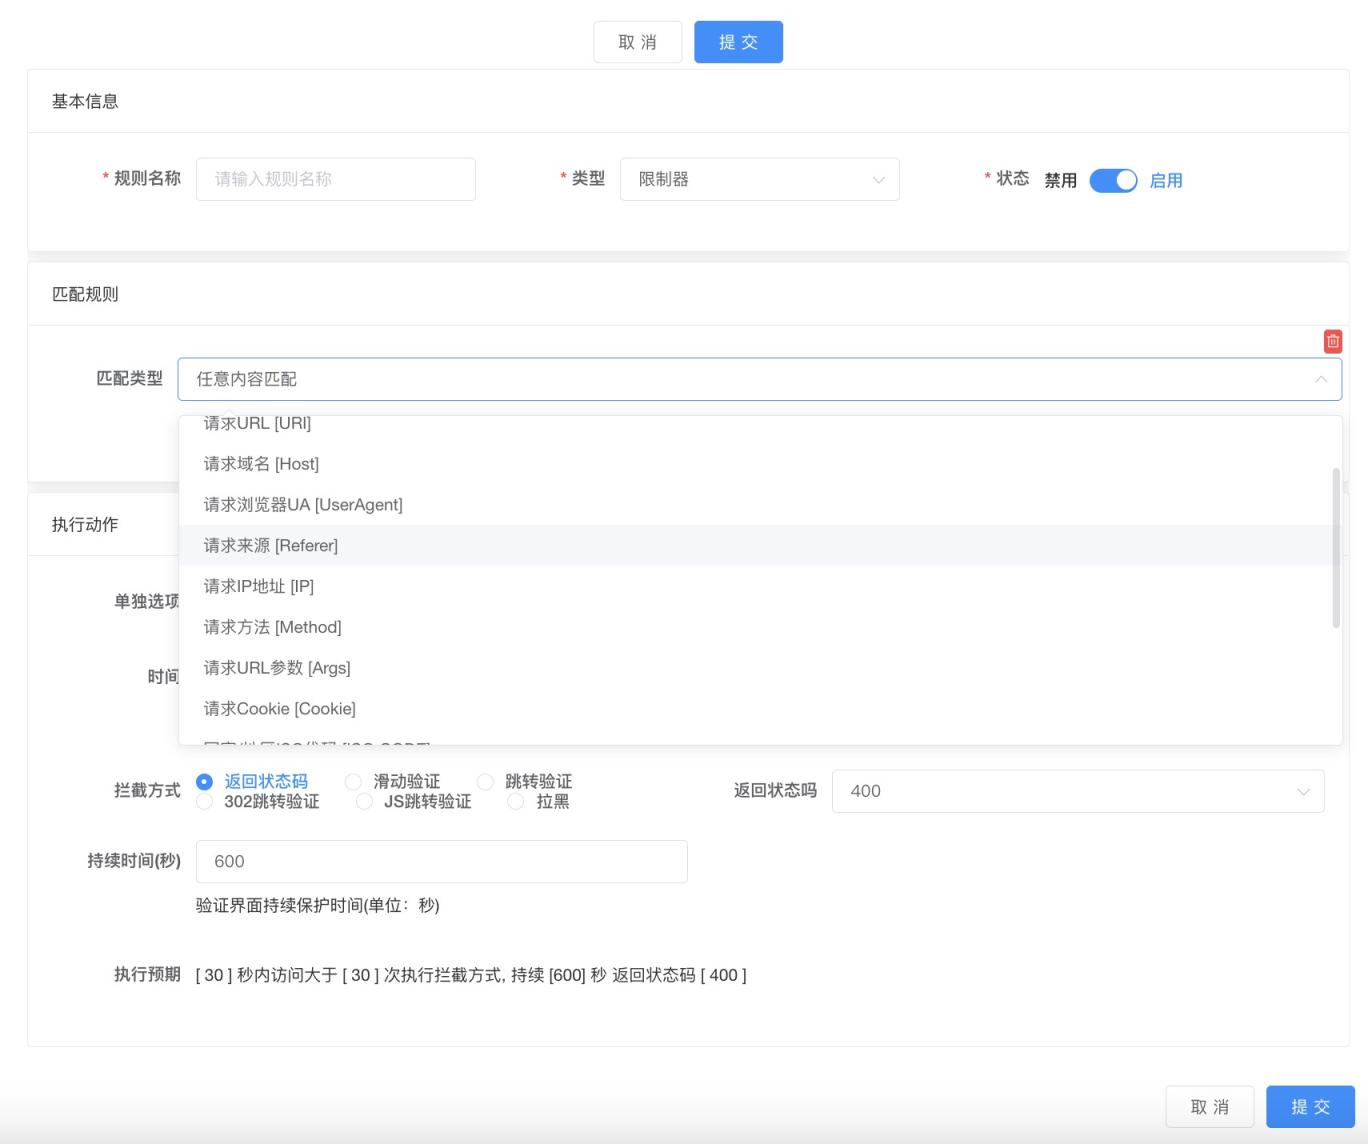Delete the match rule via red trash icon
Screen dimensions: 1368x1144
(x=1332, y=341)
